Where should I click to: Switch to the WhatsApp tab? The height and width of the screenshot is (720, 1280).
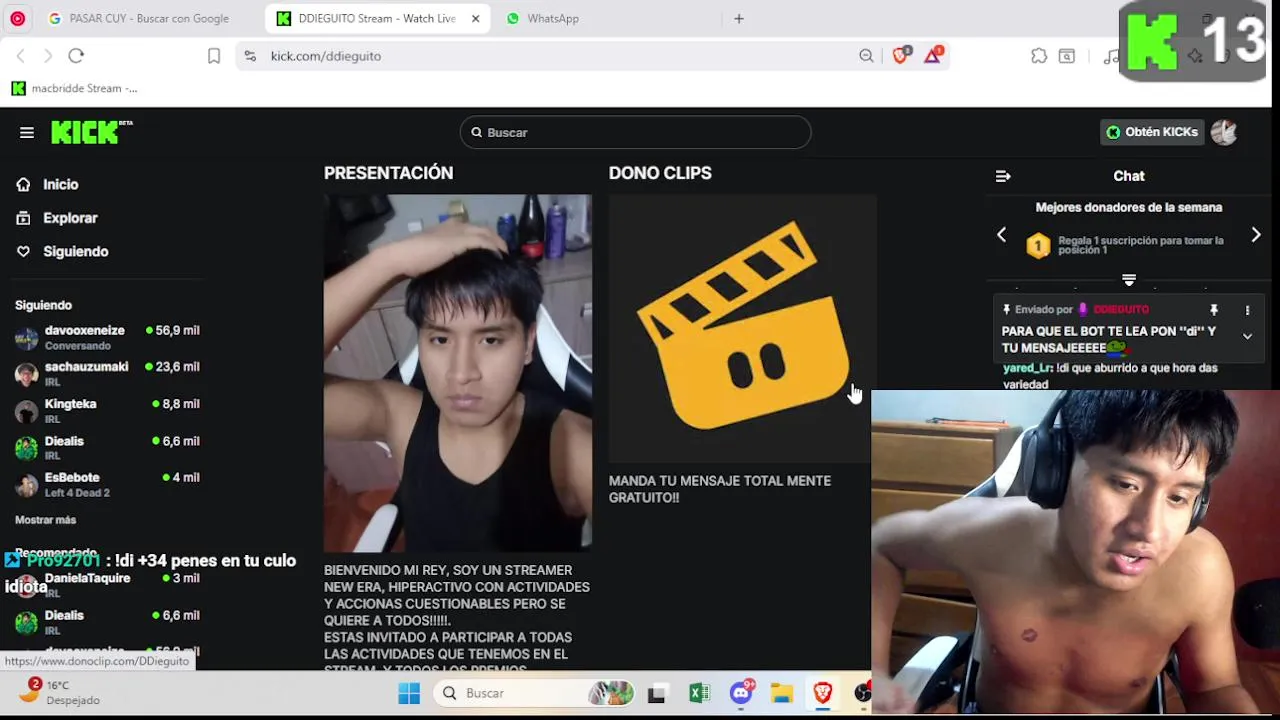(553, 18)
